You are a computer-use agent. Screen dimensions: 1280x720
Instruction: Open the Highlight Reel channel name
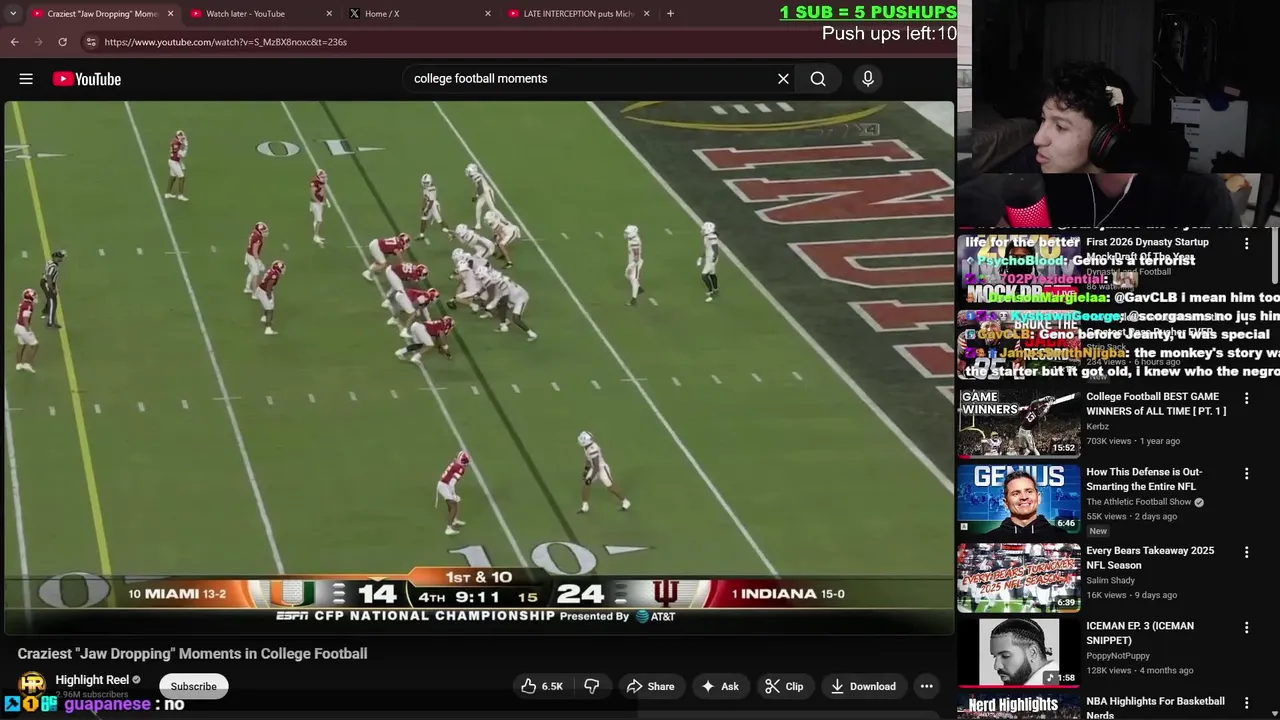tap(92, 680)
